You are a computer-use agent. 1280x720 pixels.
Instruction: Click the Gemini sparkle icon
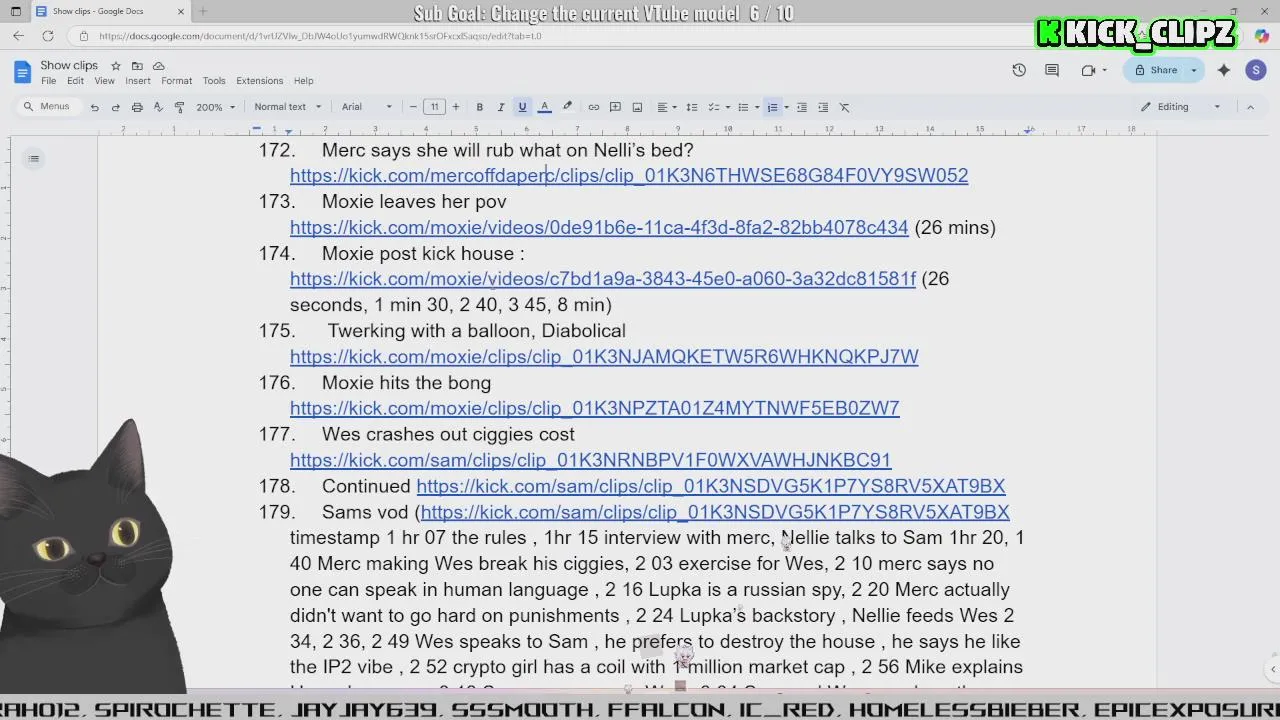click(1224, 70)
